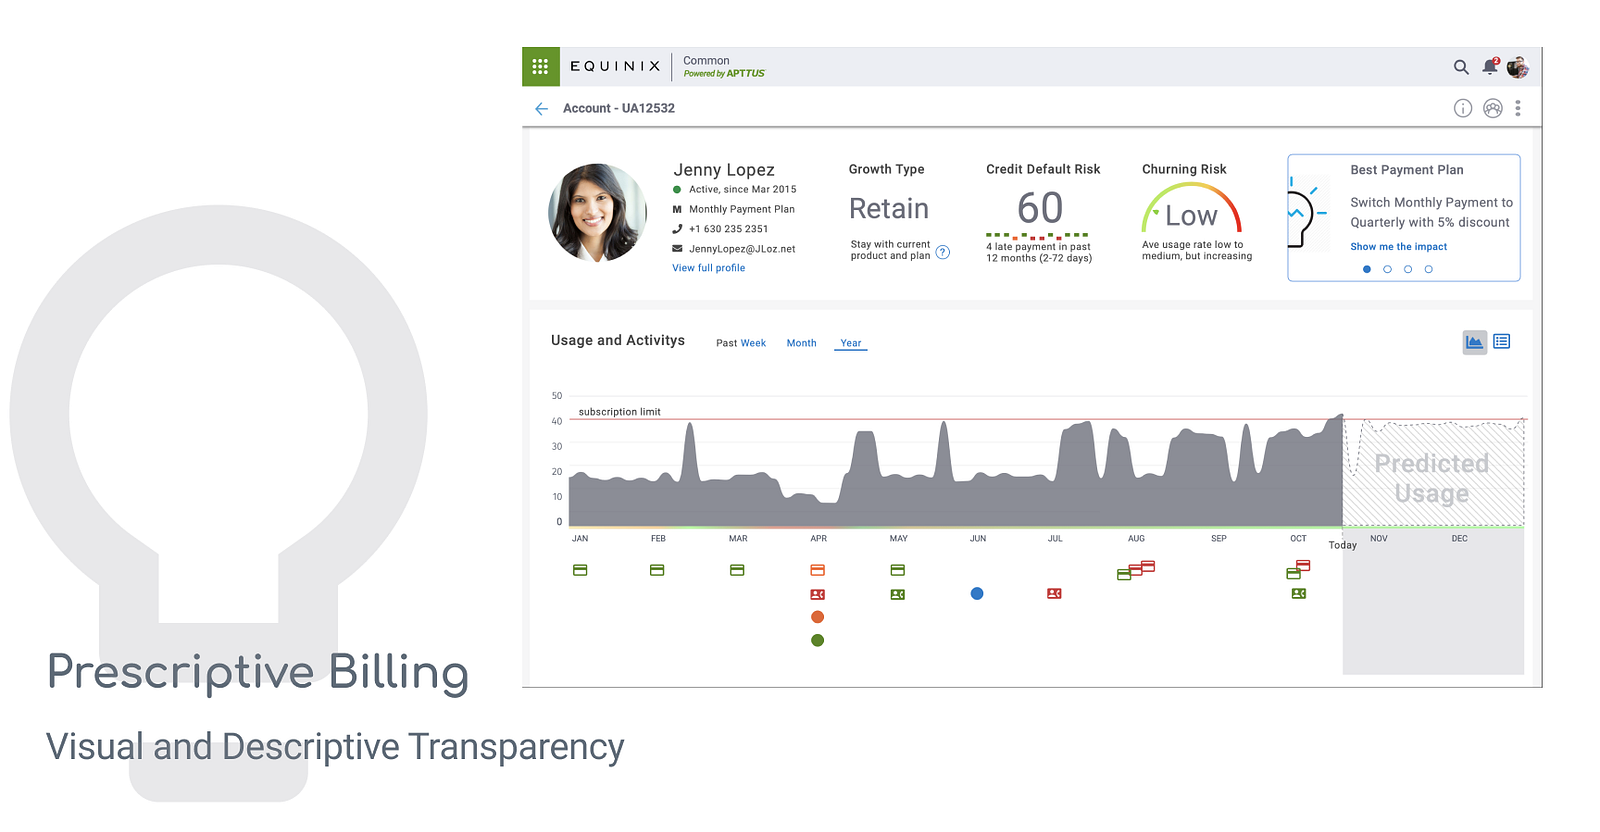Switch to list table view

[x=1502, y=342]
